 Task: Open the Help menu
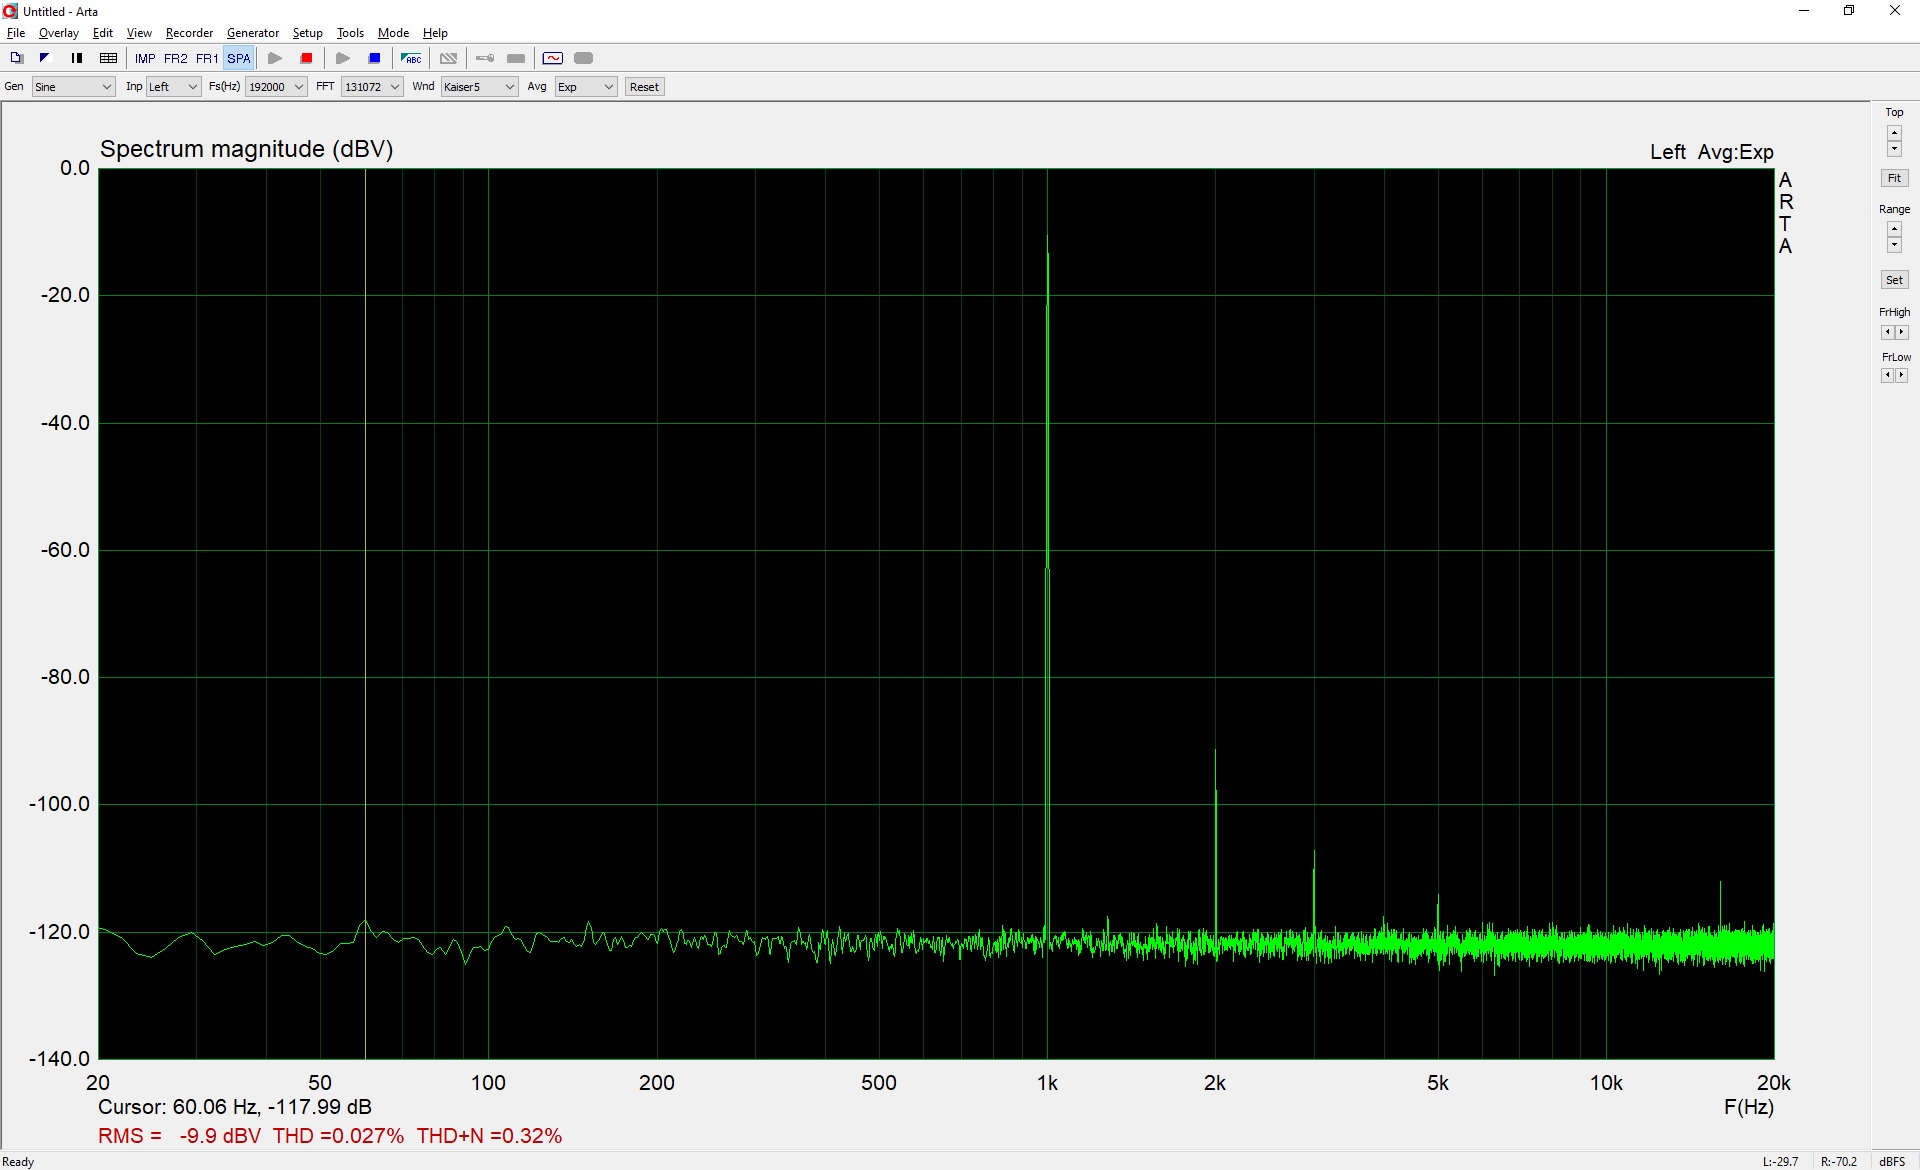[435, 33]
